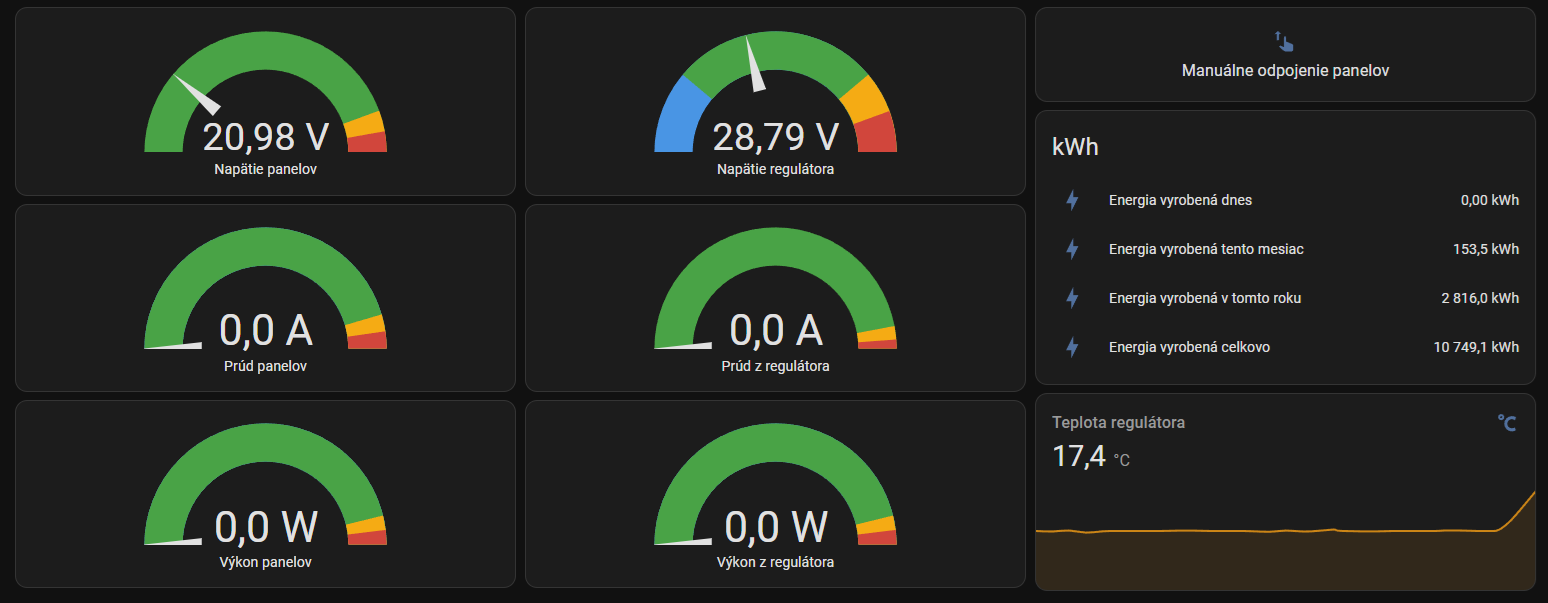1548x603 pixels.
Task: Open the Výkon z regulátora gauge details
Action: coord(775,494)
